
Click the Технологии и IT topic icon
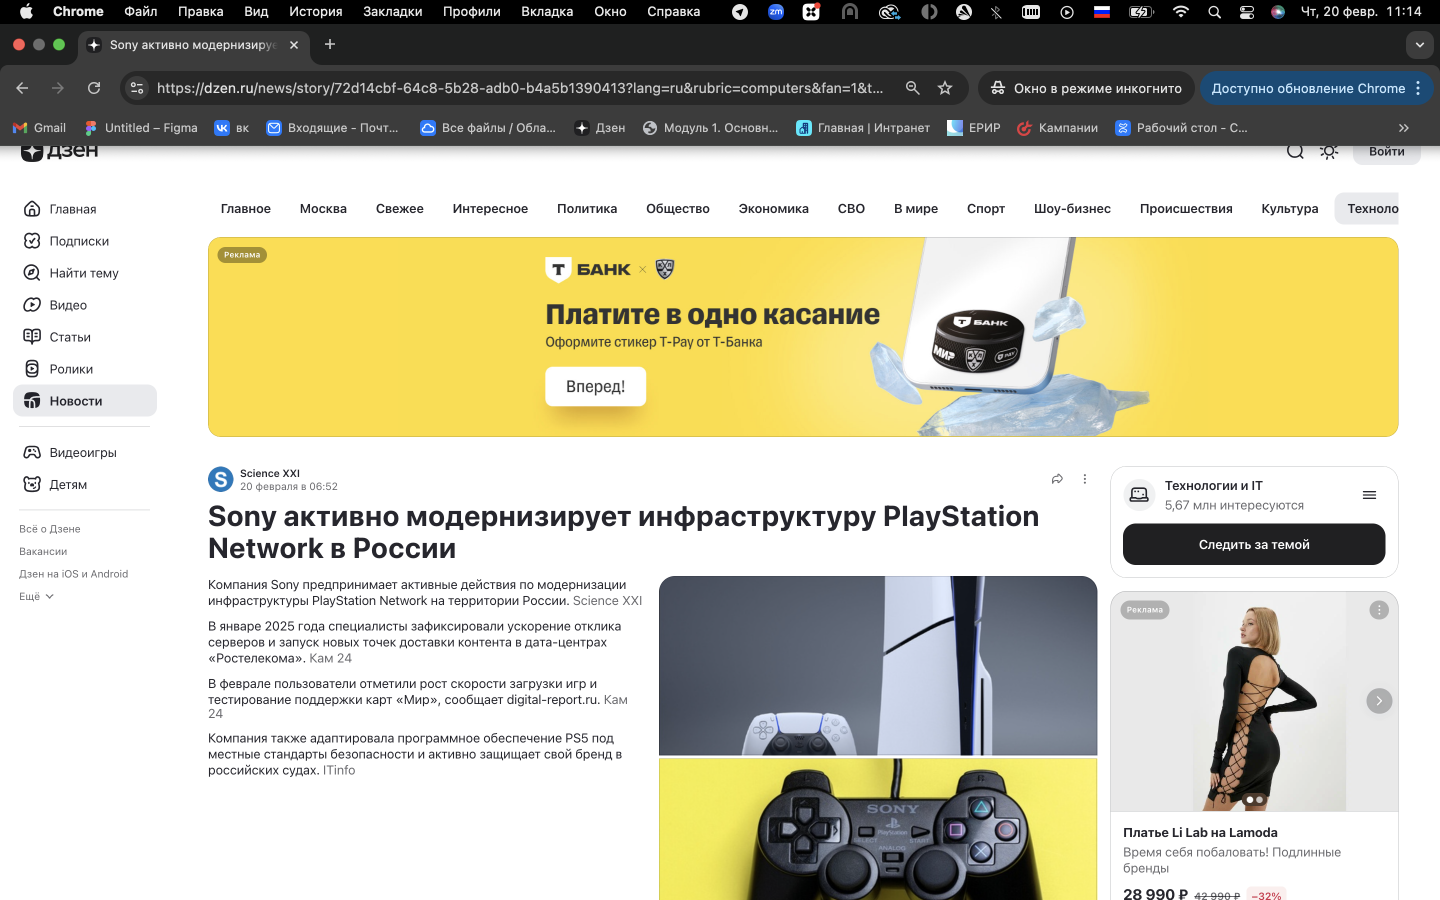tap(1139, 495)
